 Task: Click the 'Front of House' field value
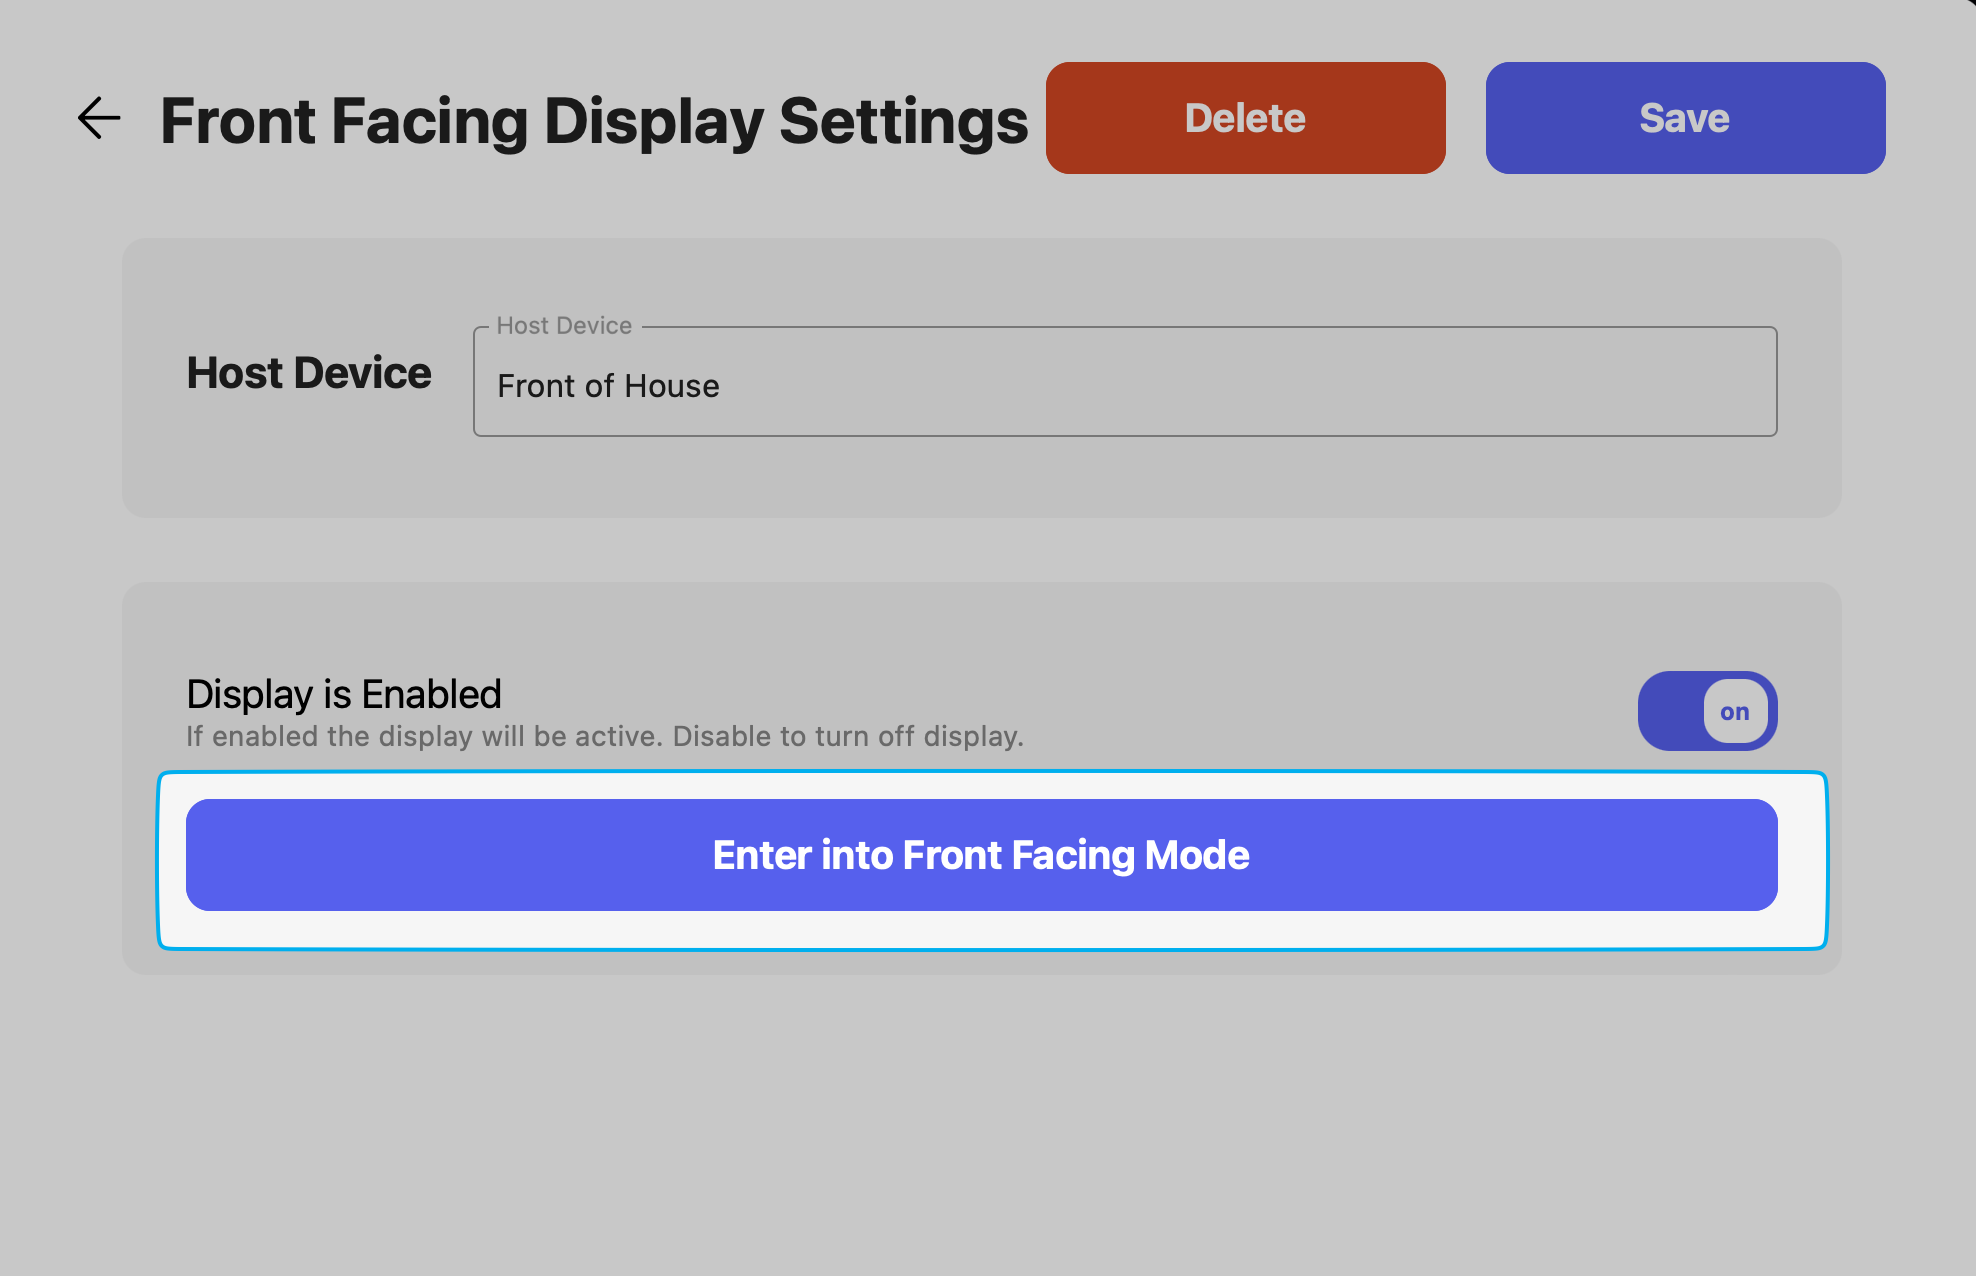tap(608, 386)
